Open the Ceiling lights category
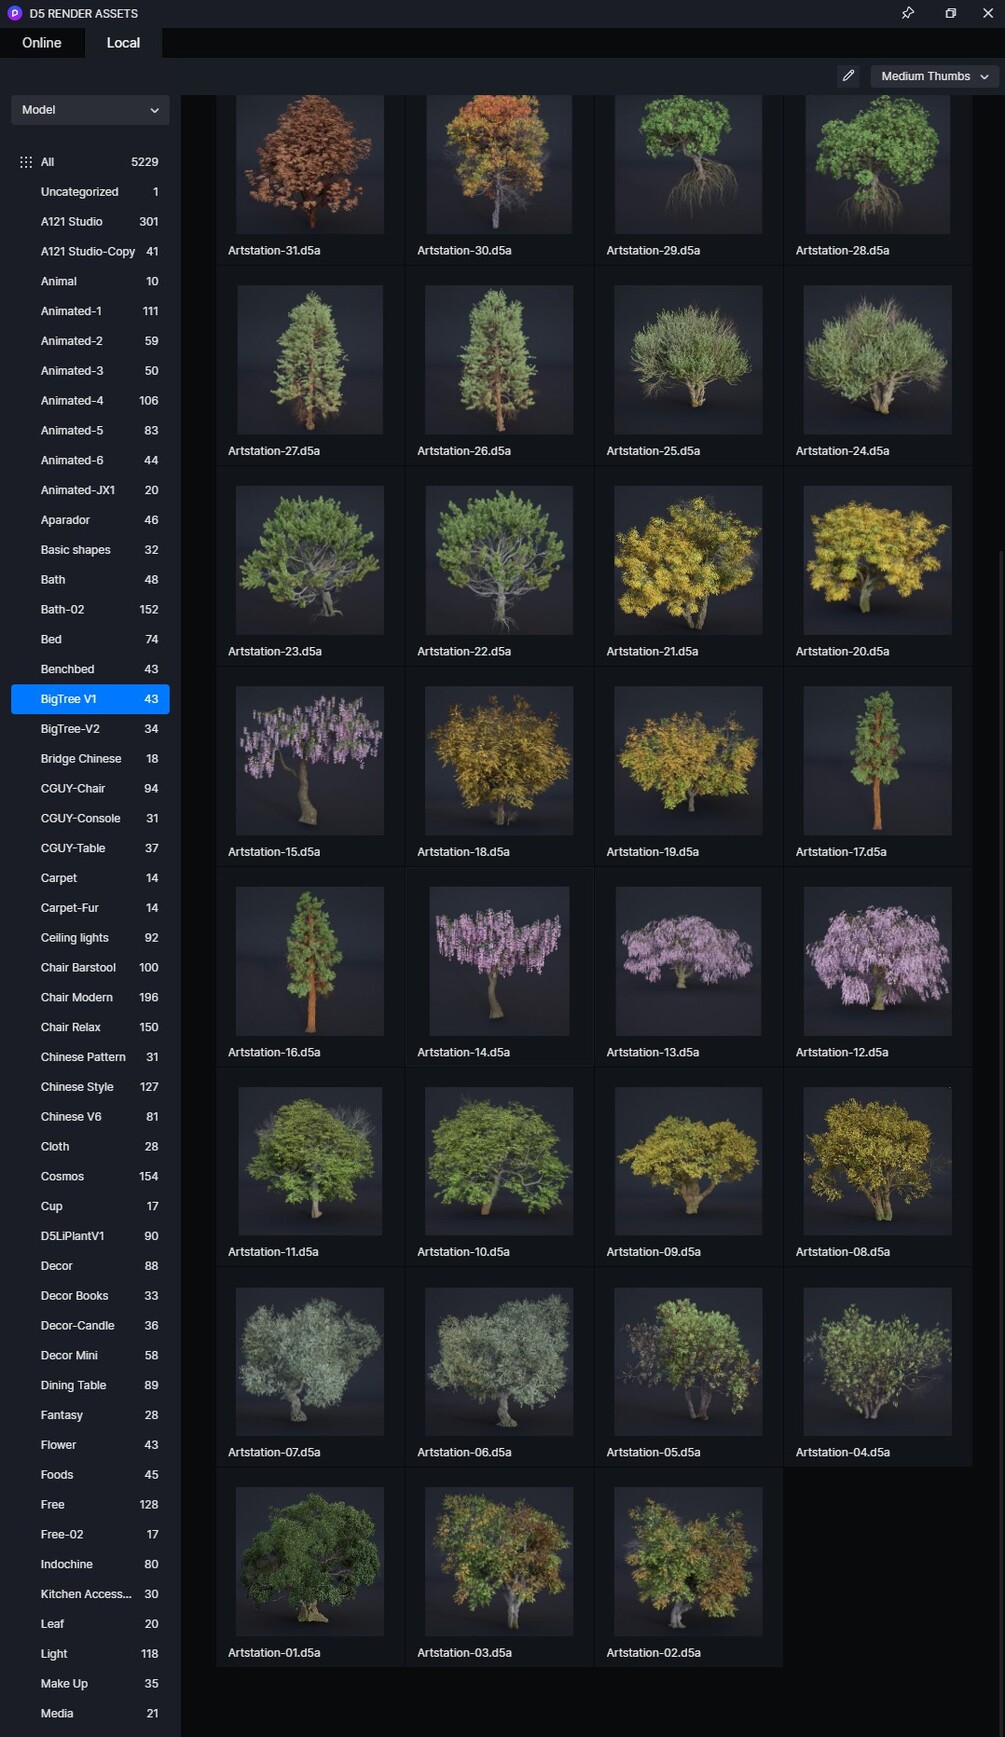 (90, 938)
